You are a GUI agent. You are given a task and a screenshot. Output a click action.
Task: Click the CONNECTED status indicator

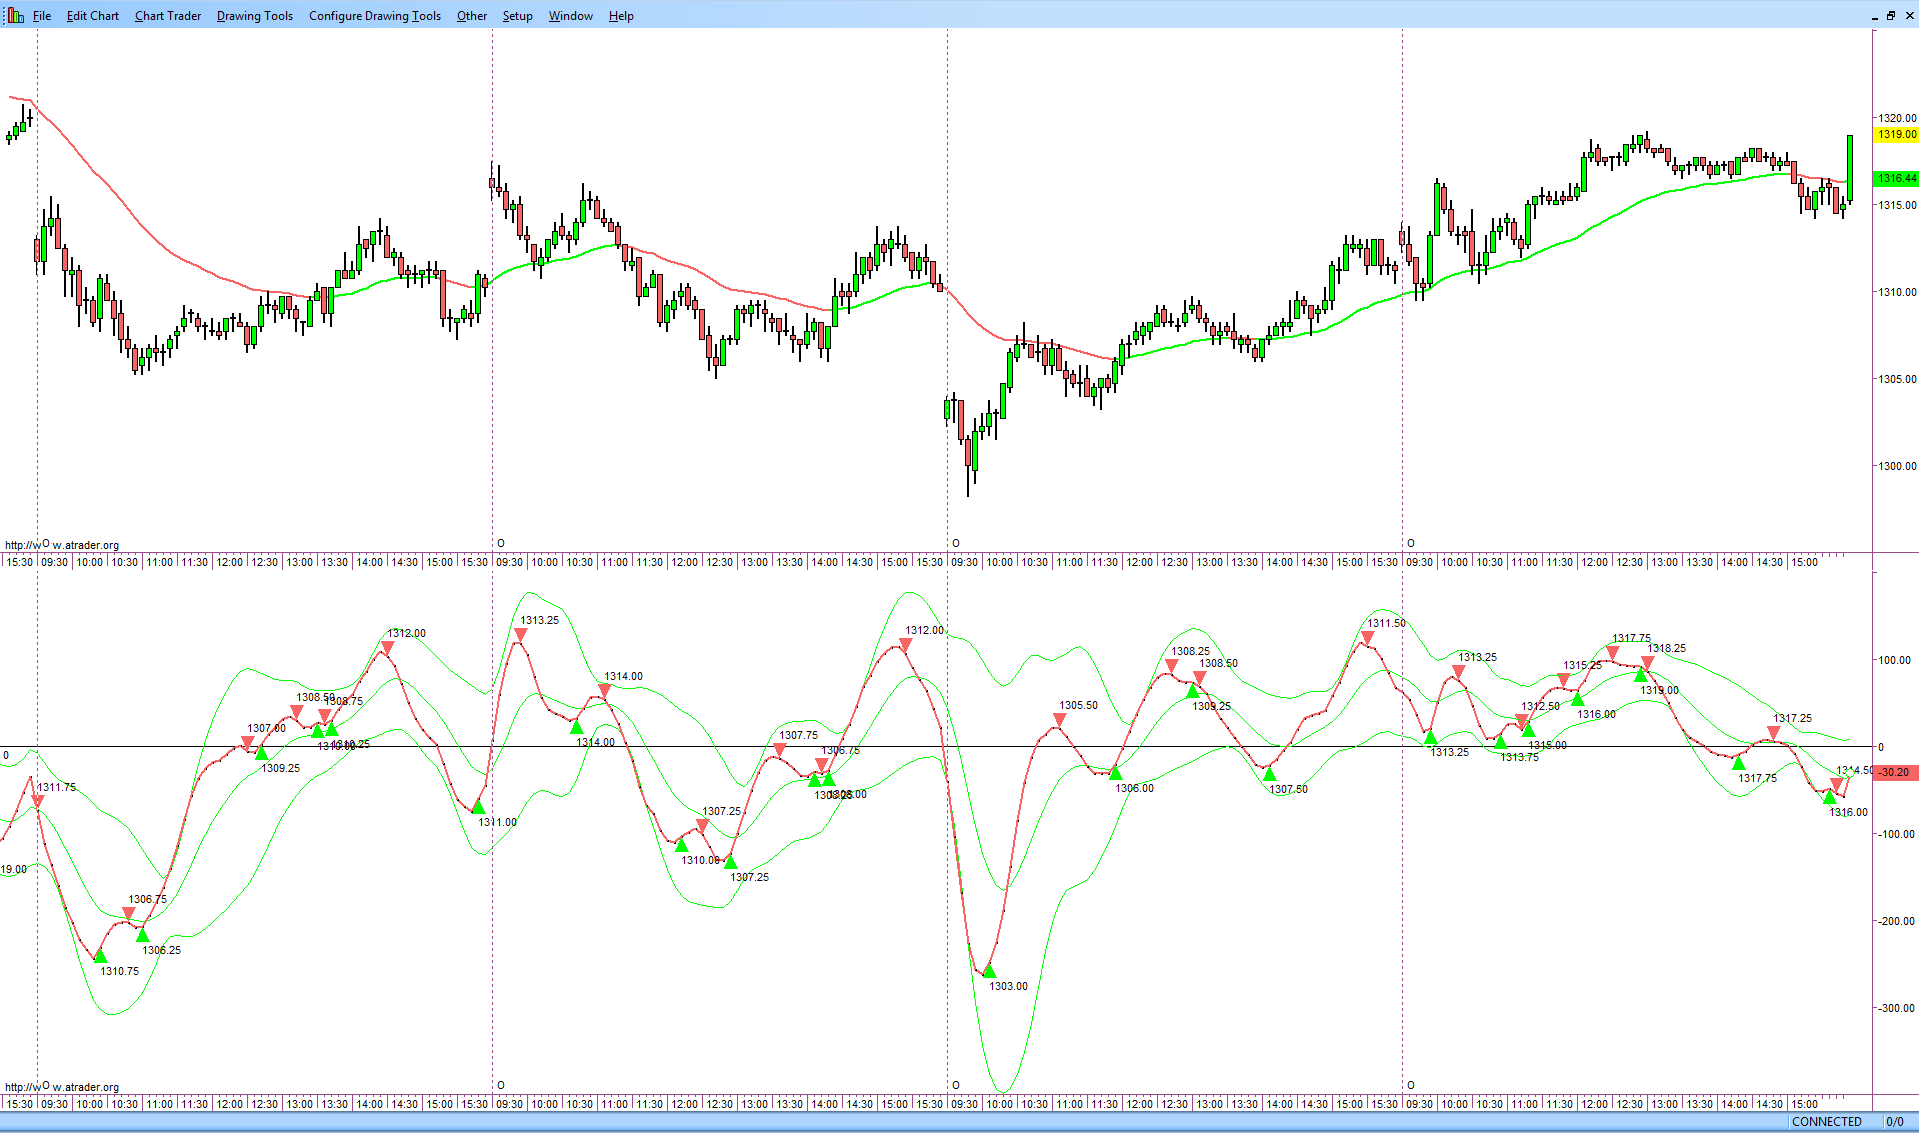click(x=1827, y=1122)
